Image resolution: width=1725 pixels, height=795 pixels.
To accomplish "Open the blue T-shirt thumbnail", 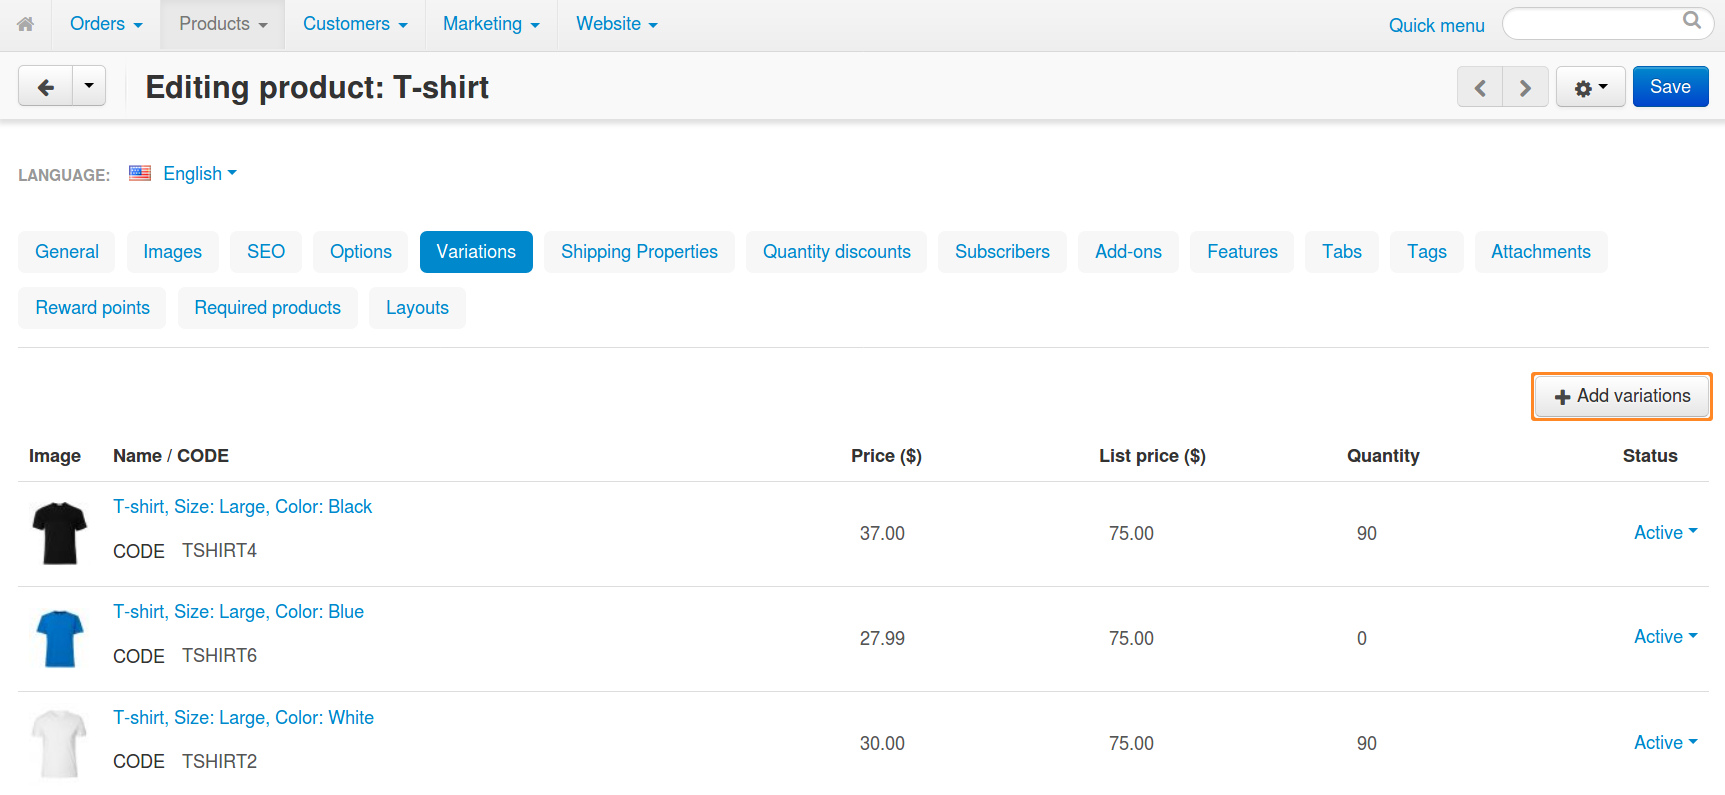I will pos(60,638).
